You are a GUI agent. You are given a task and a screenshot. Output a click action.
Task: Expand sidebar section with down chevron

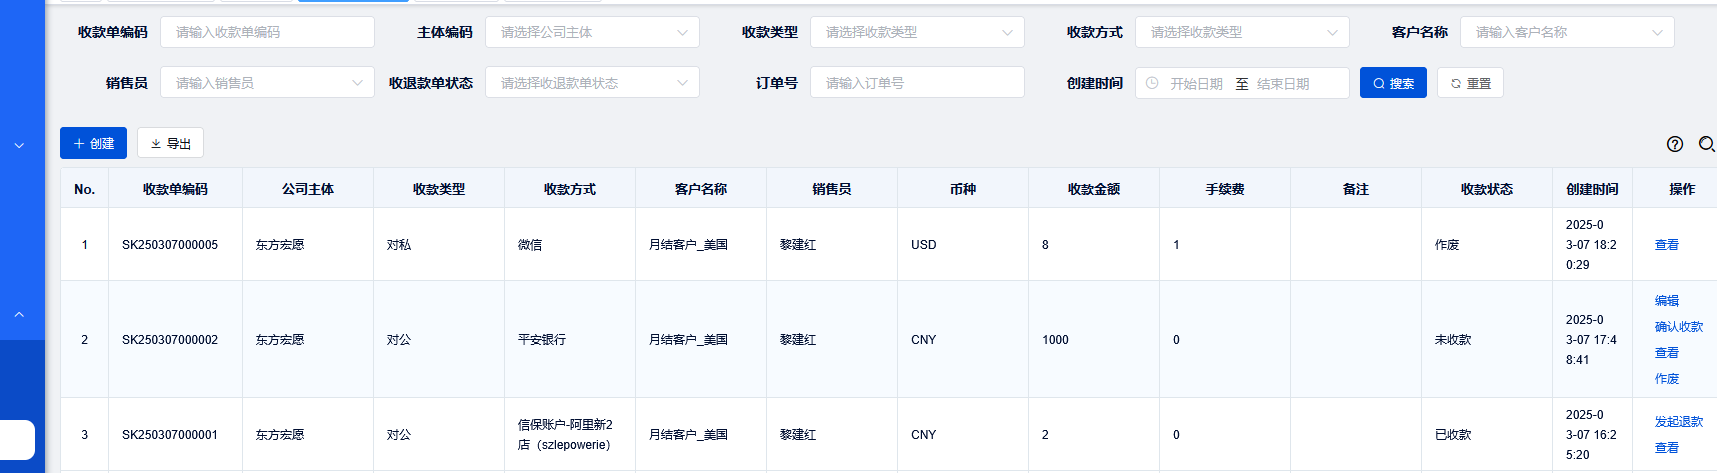(19, 145)
